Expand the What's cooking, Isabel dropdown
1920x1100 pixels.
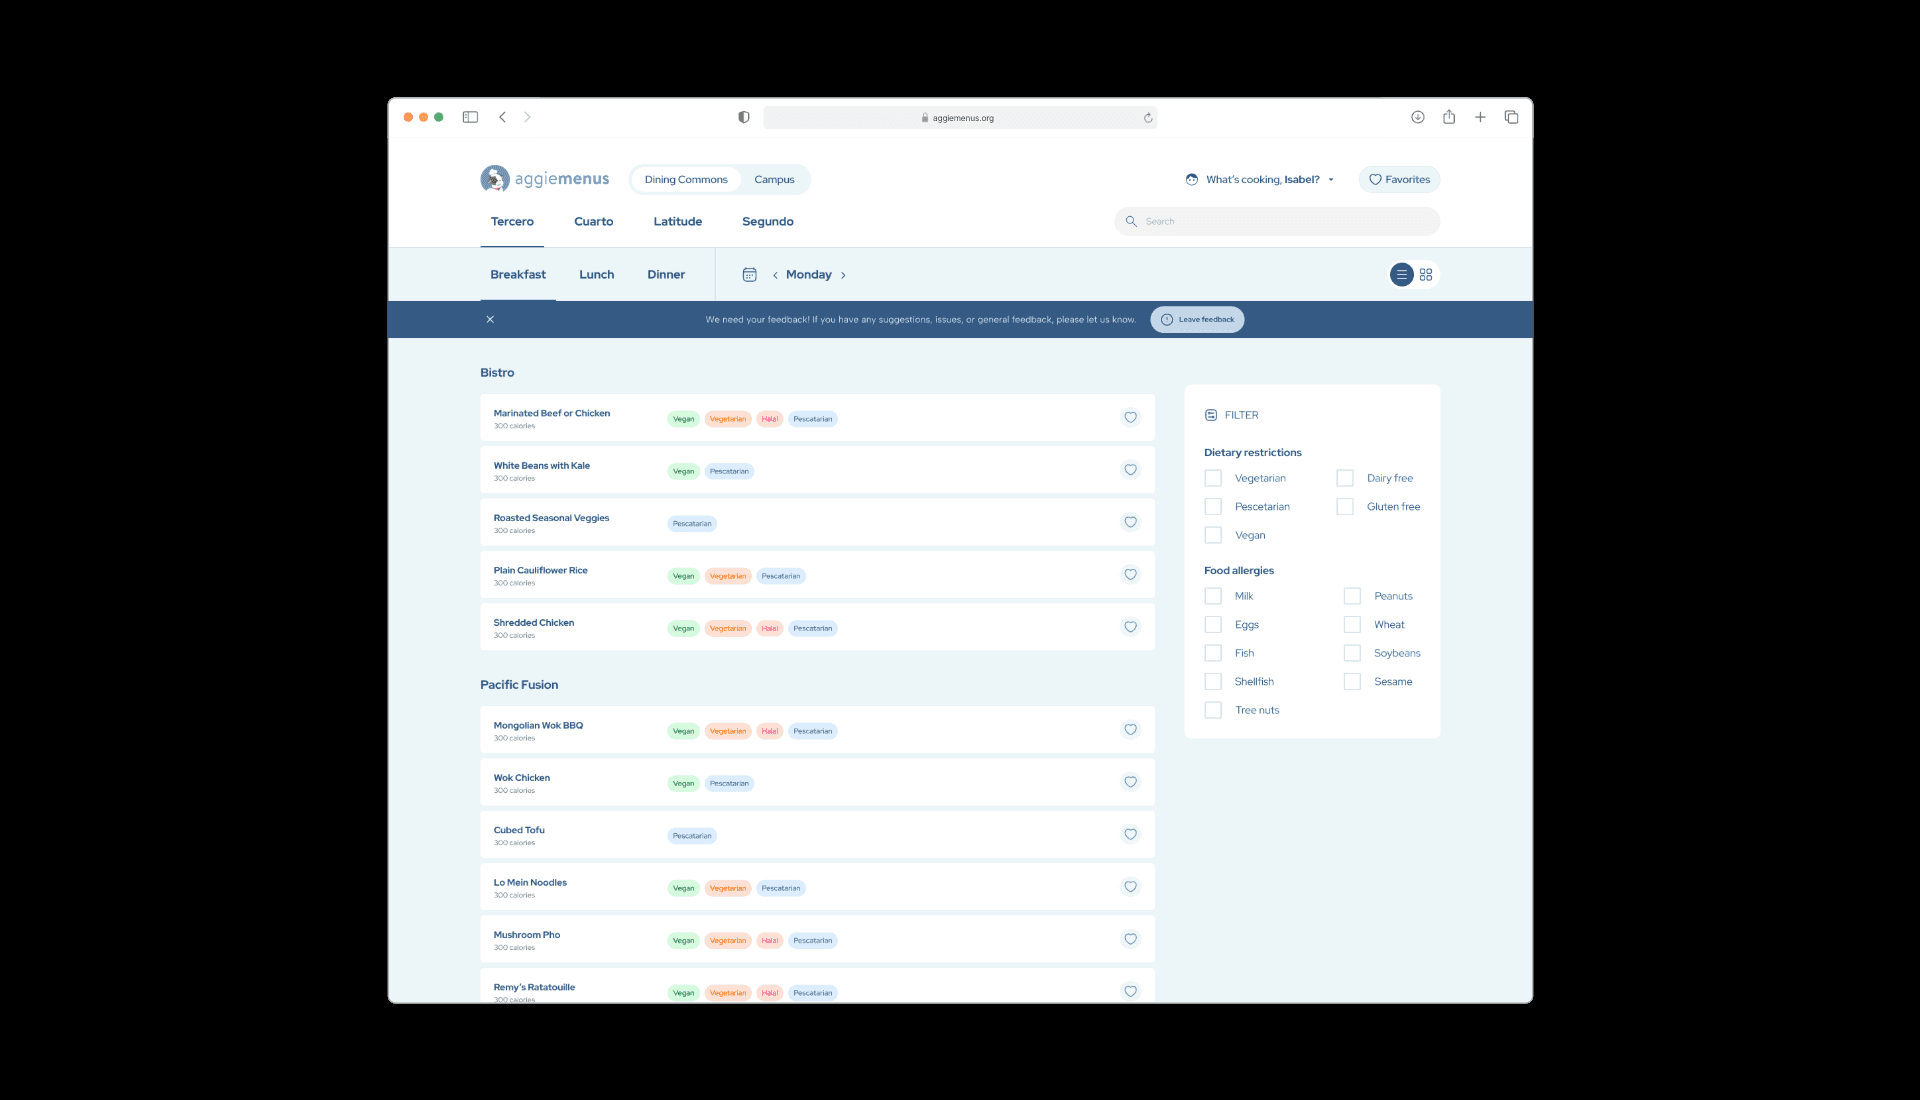click(1262, 180)
